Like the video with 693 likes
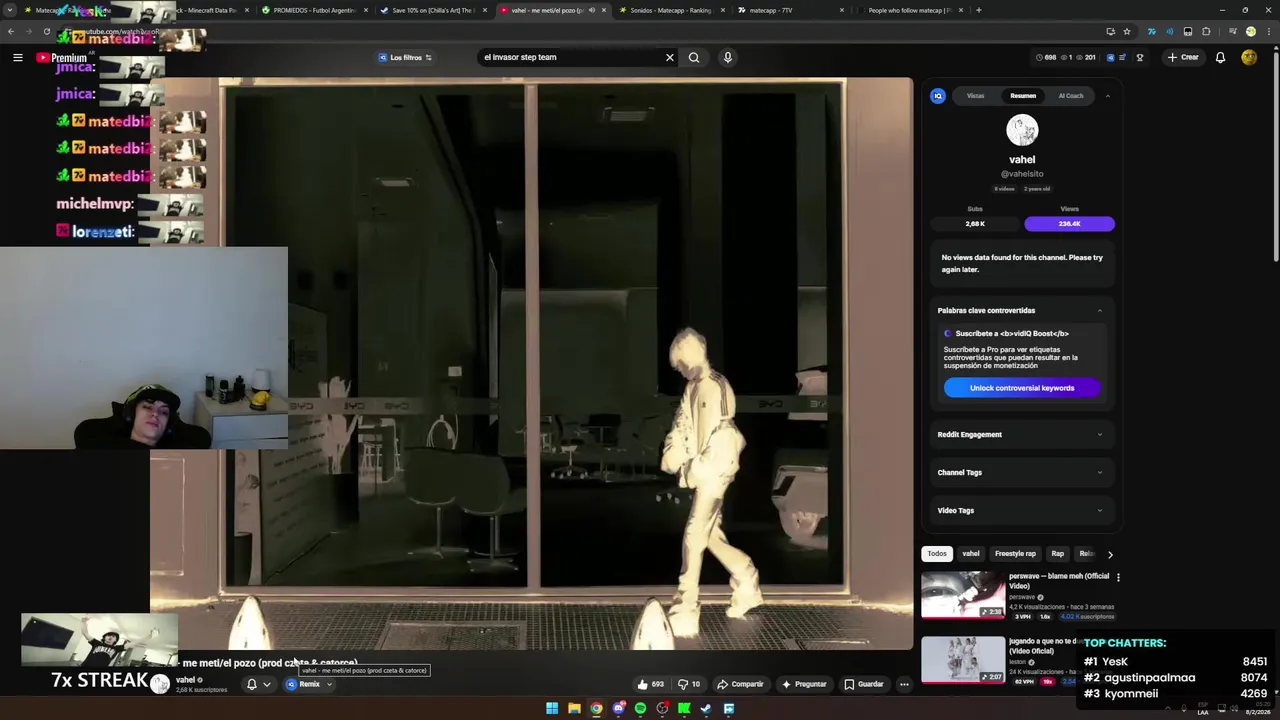The image size is (1280, 720). [651, 684]
